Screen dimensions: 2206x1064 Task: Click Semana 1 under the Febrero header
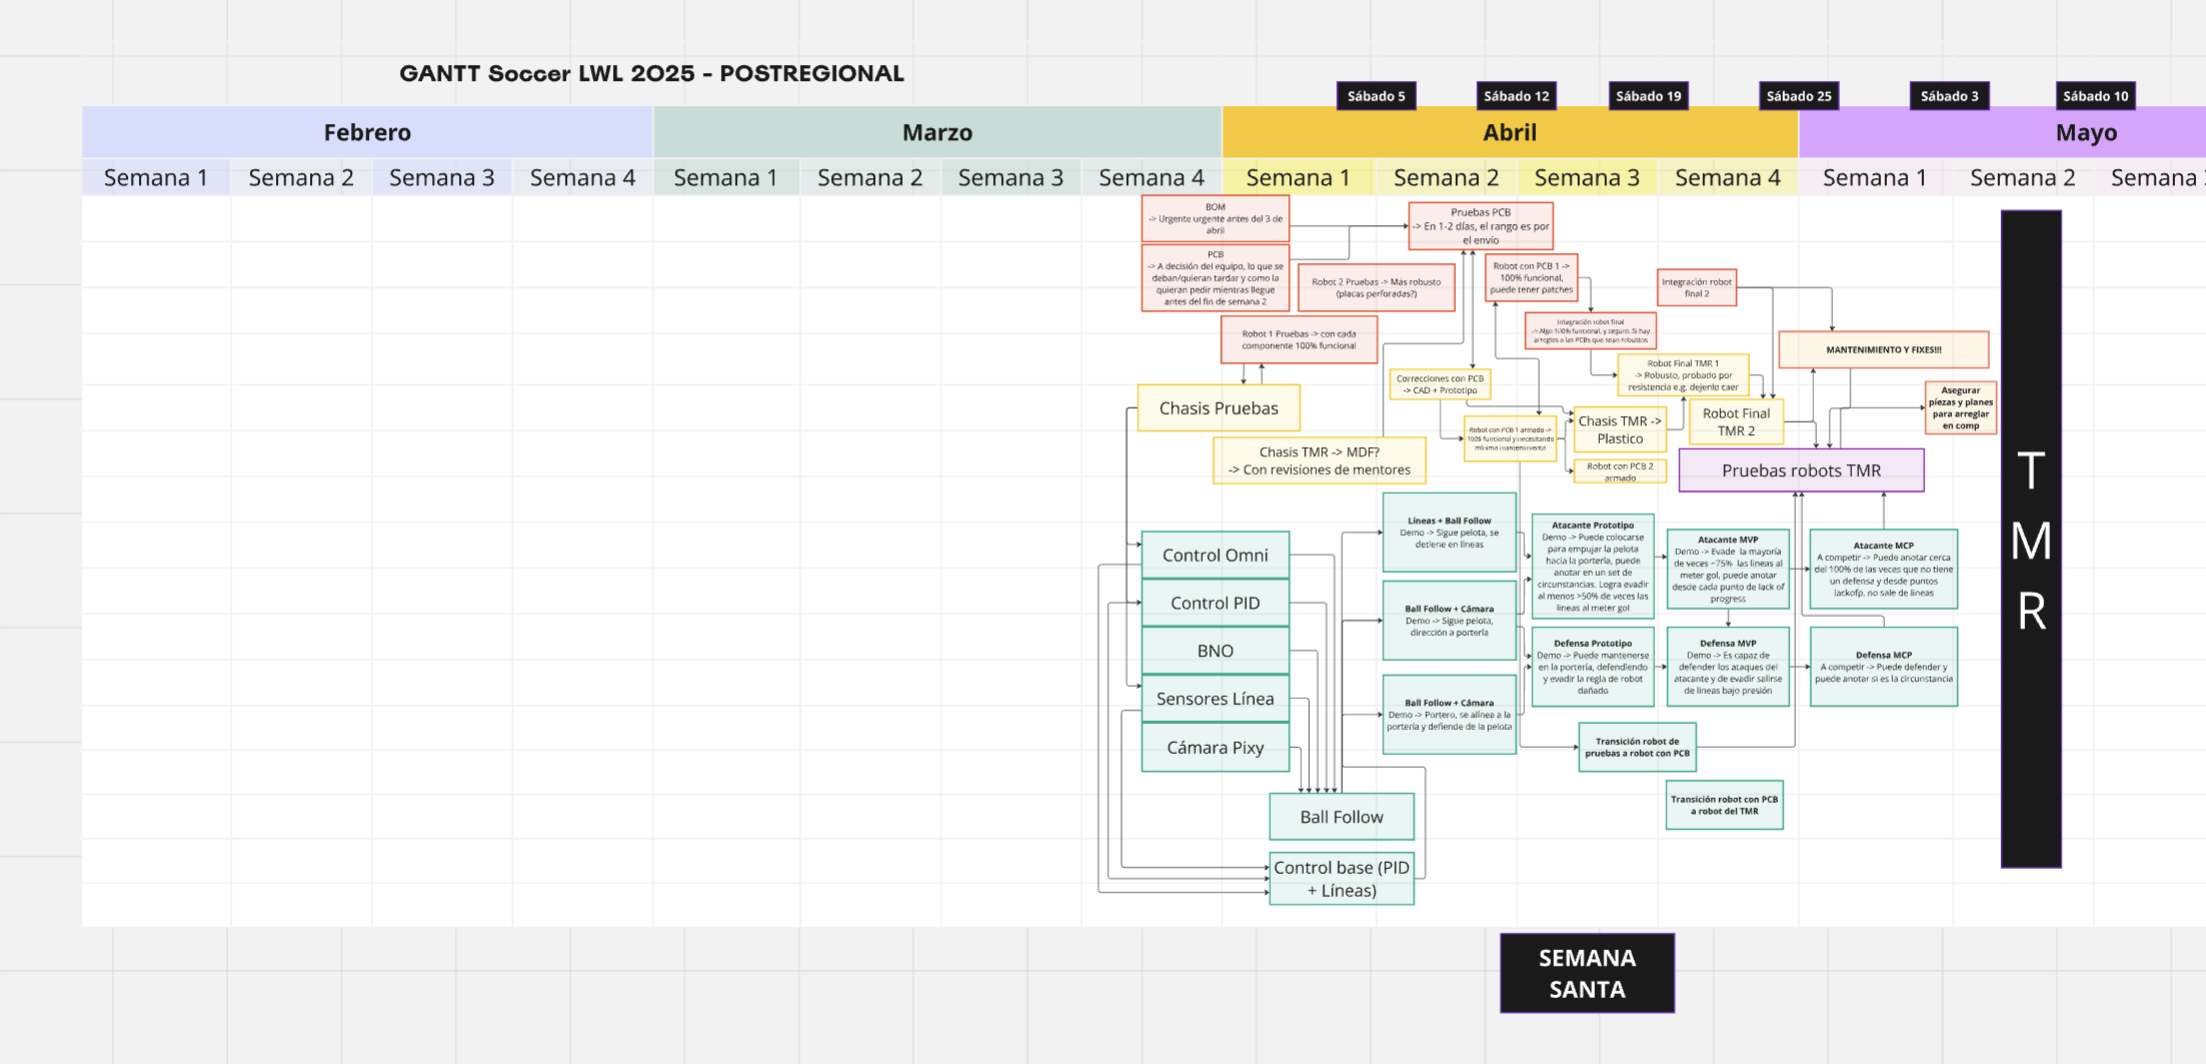[156, 177]
